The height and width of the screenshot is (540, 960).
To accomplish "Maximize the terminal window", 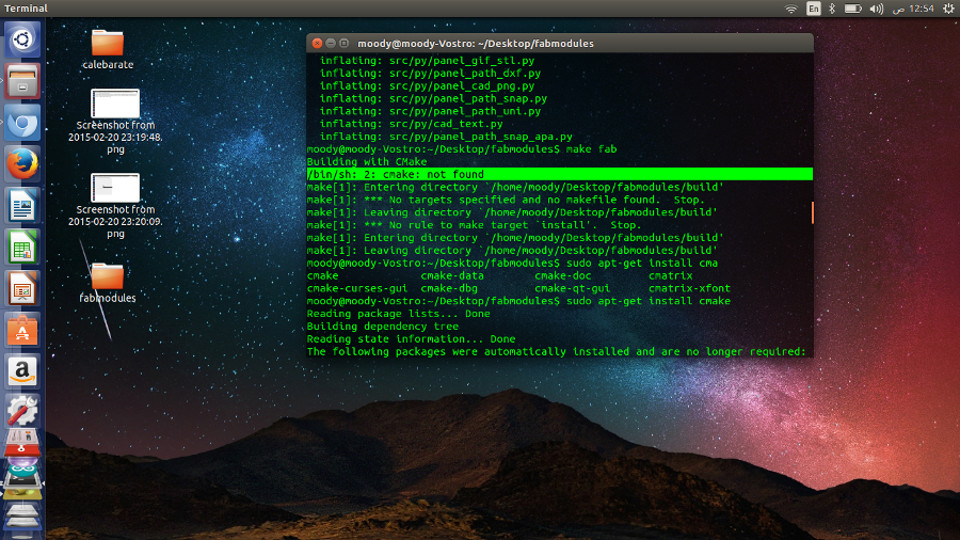I will point(344,43).
